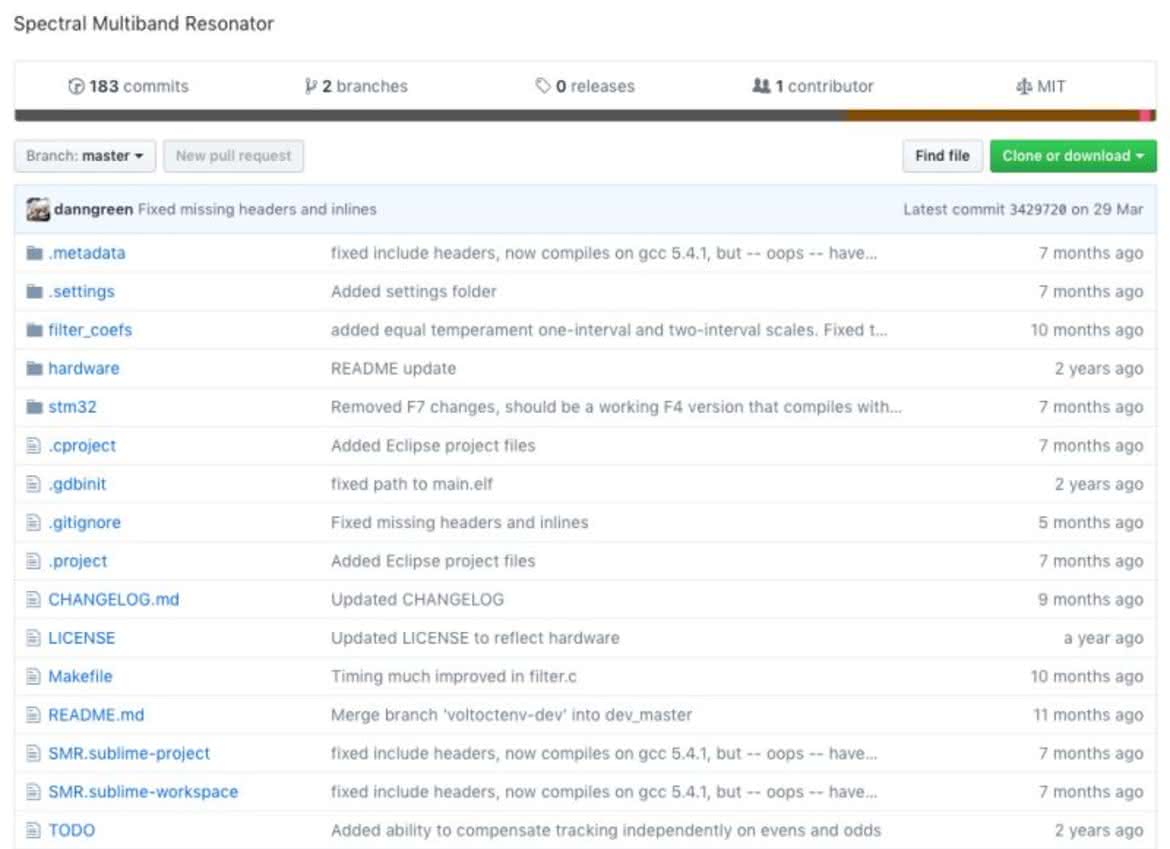This screenshot has height=849, width=1170.
Task: Open the 'Updated CHANGELOG' commit message
Action: (x=417, y=600)
